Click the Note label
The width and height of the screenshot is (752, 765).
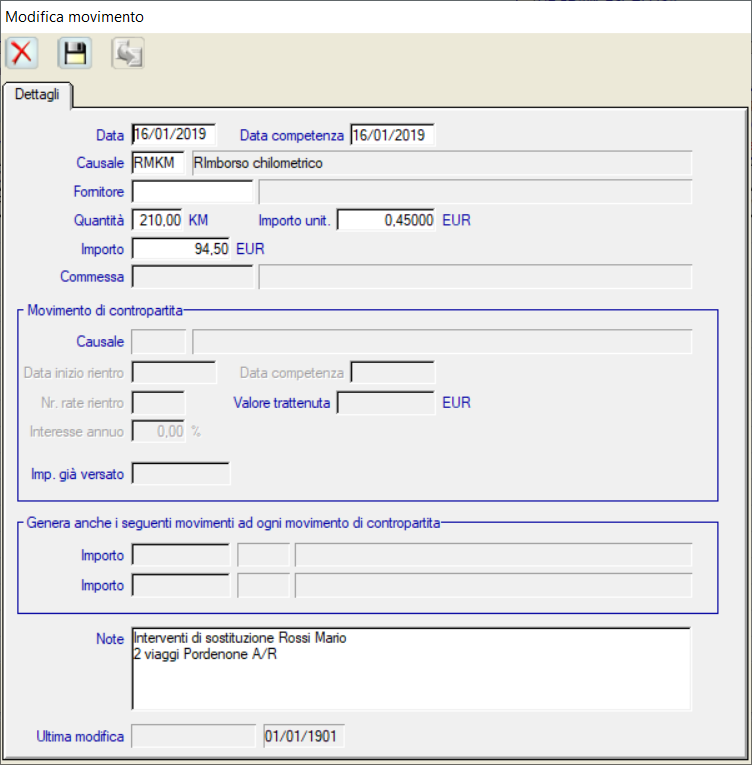click(x=110, y=639)
